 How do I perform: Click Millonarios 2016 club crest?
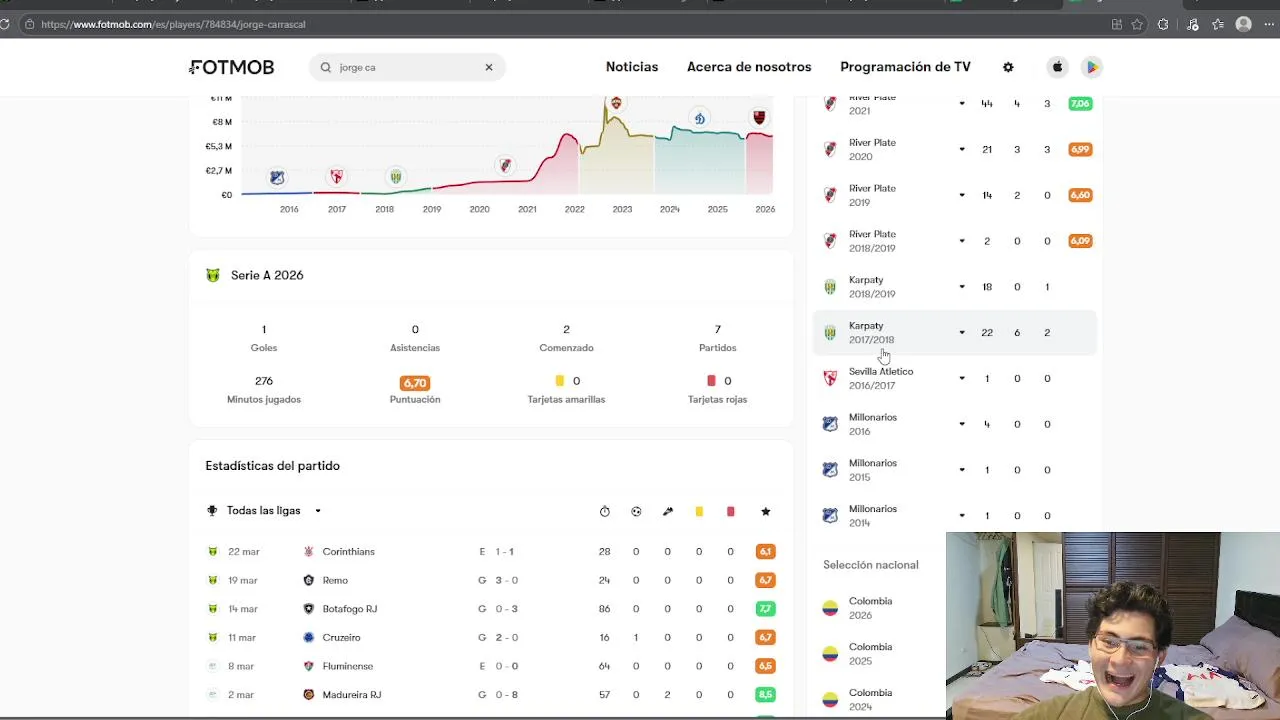pyautogui.click(x=830, y=424)
